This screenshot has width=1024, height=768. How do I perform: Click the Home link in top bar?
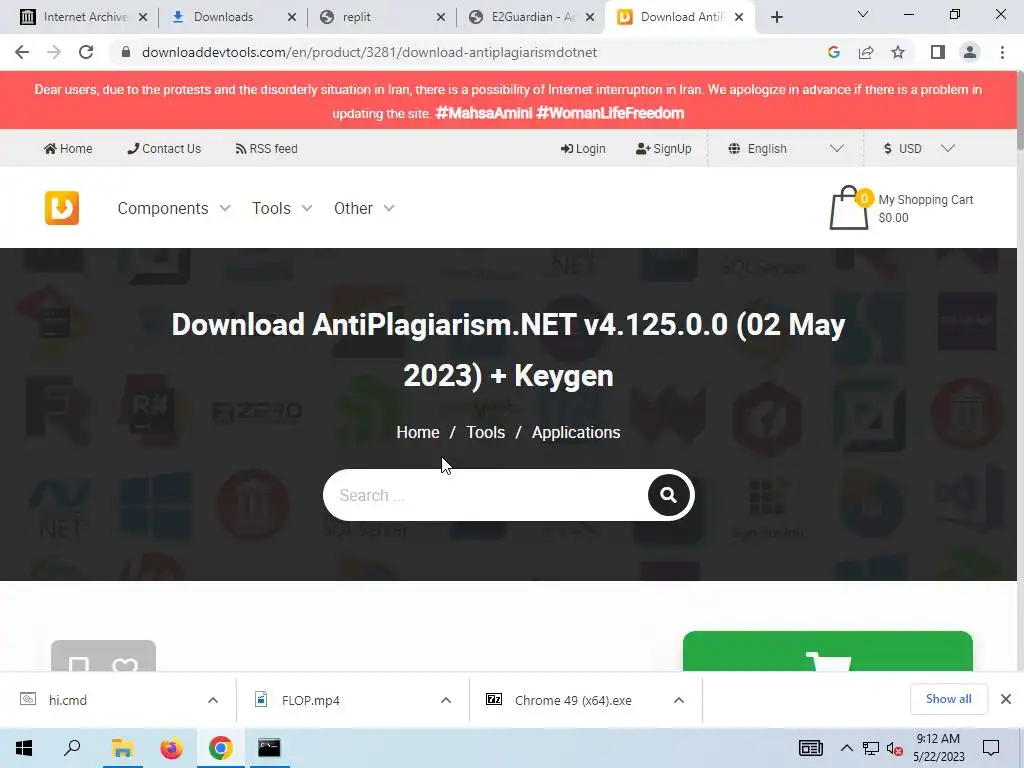[x=68, y=149]
